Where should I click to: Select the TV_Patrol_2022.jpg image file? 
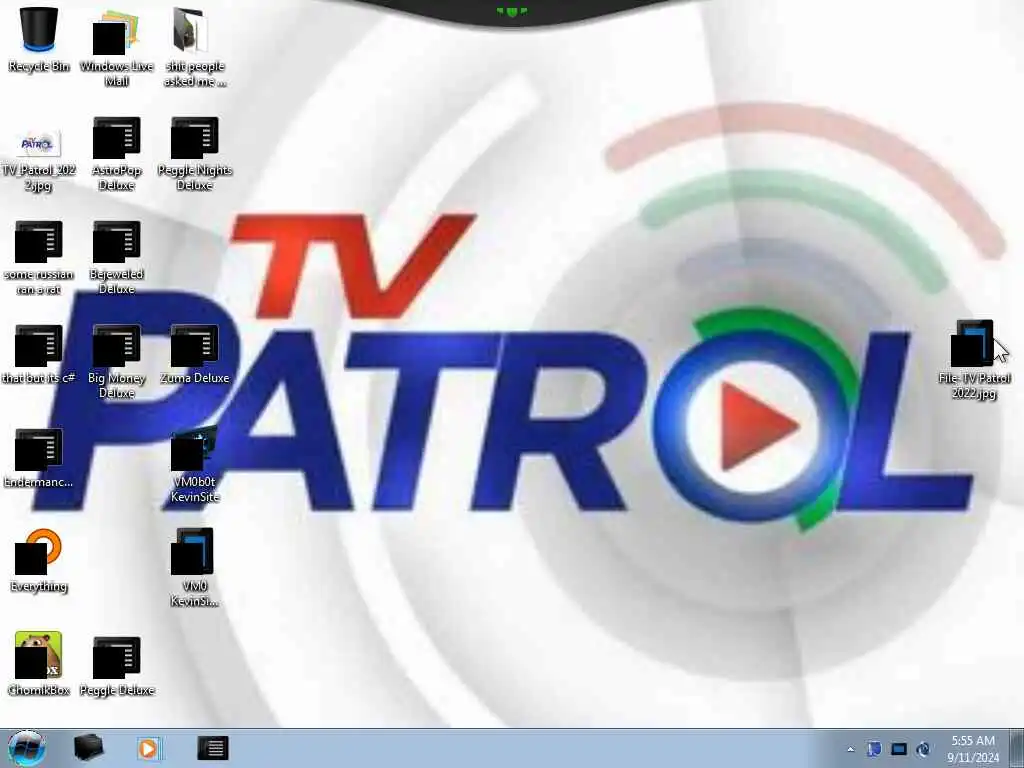tap(39, 161)
